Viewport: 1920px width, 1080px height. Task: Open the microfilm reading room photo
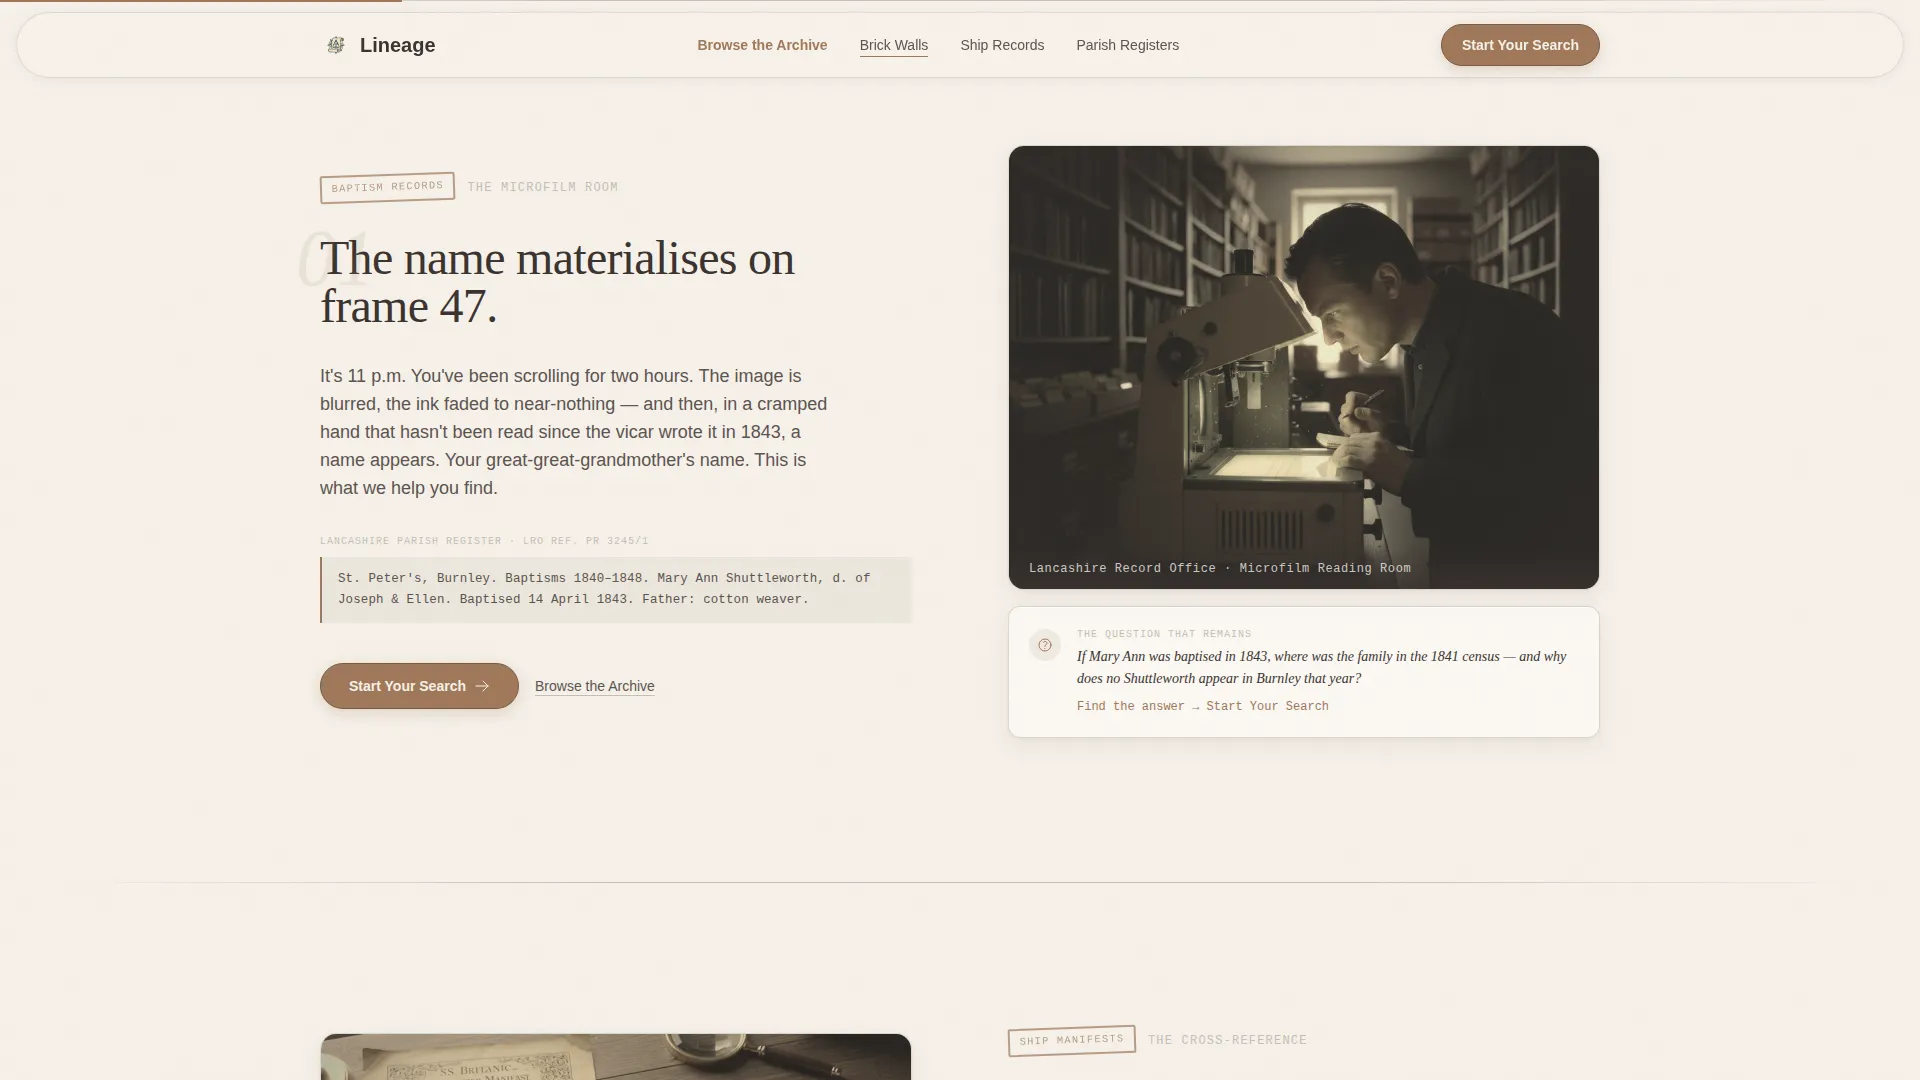click(x=1304, y=367)
